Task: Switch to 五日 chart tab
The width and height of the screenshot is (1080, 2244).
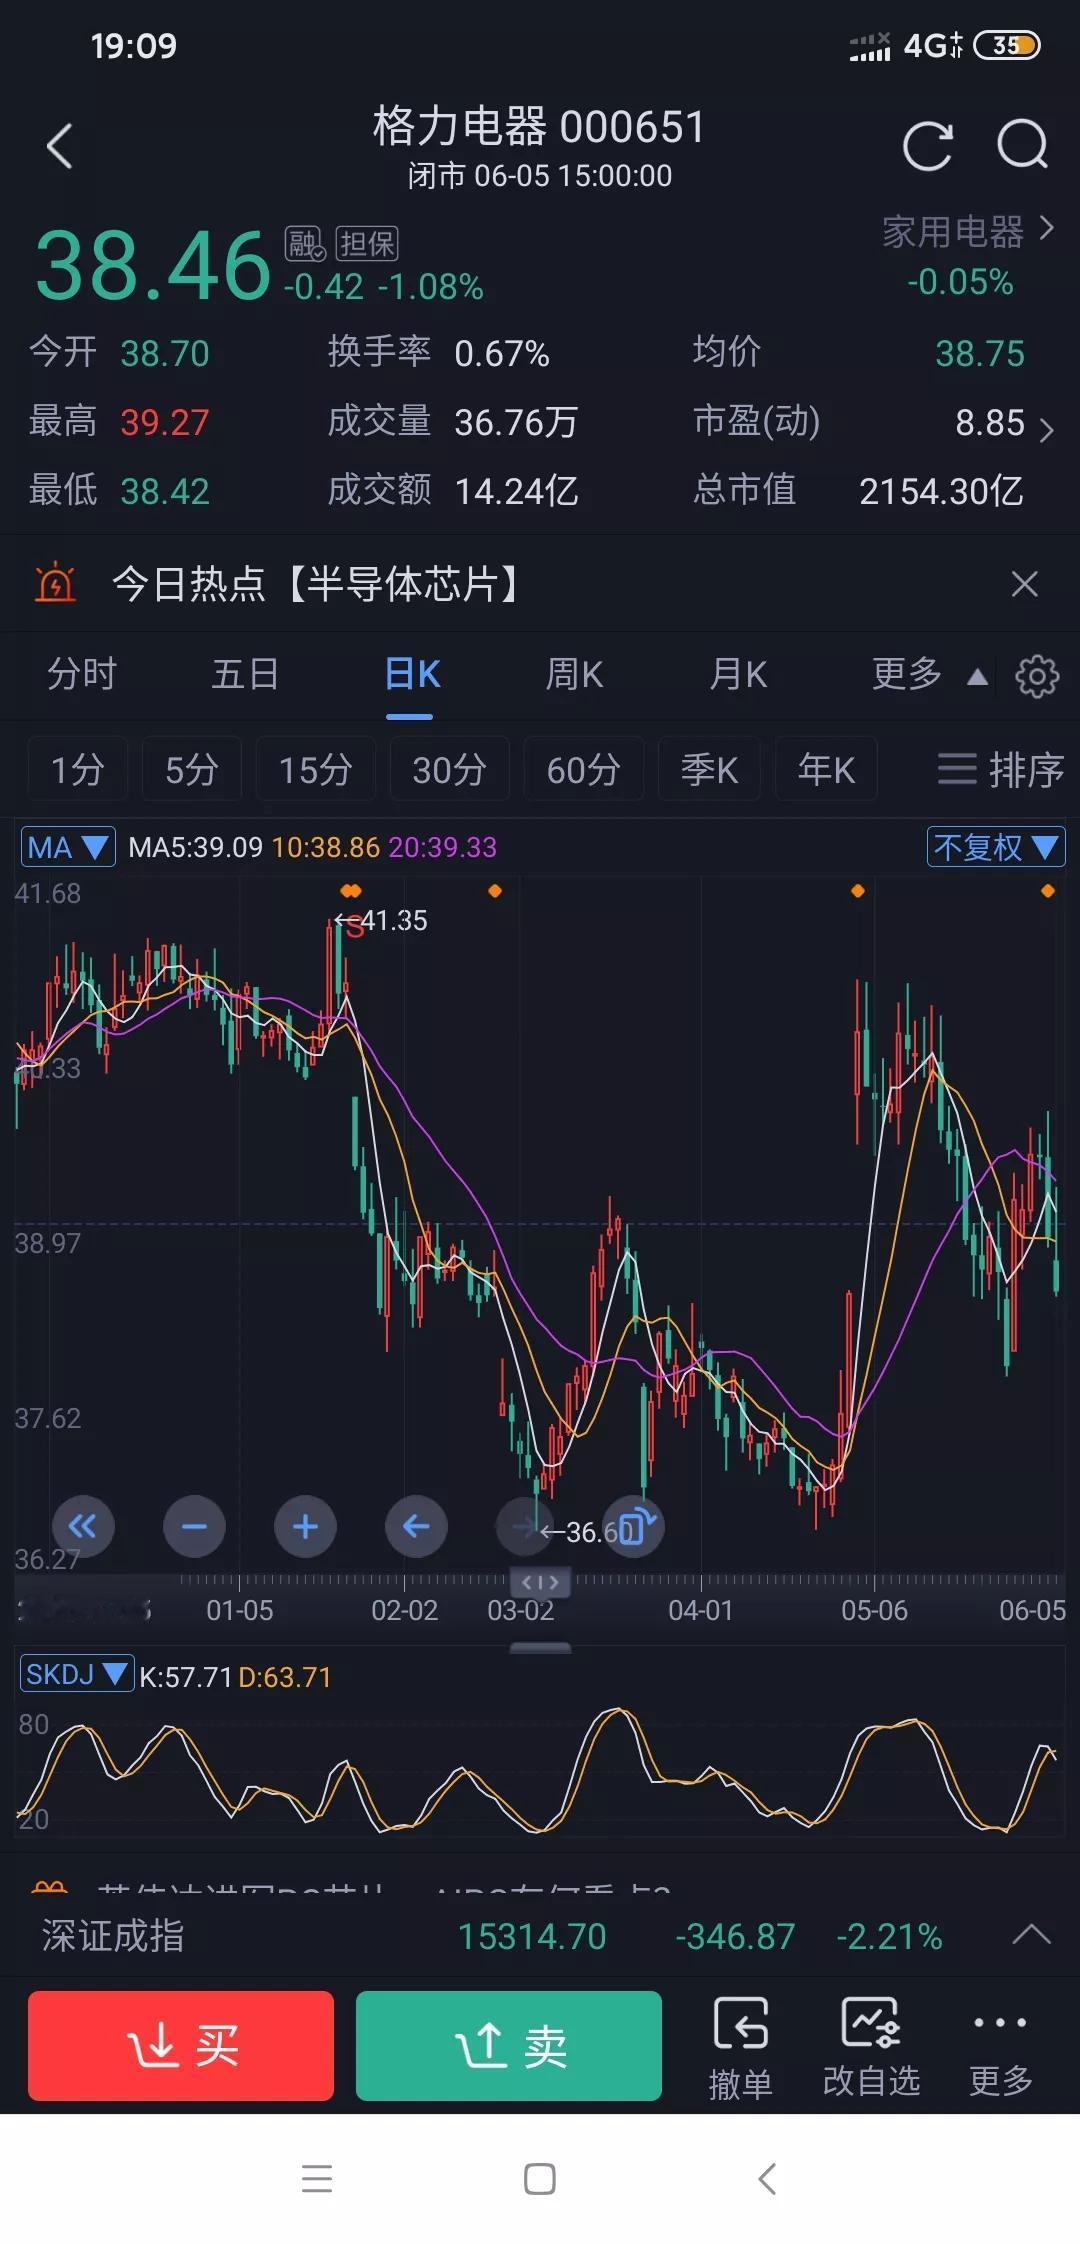Action: pyautogui.click(x=245, y=675)
